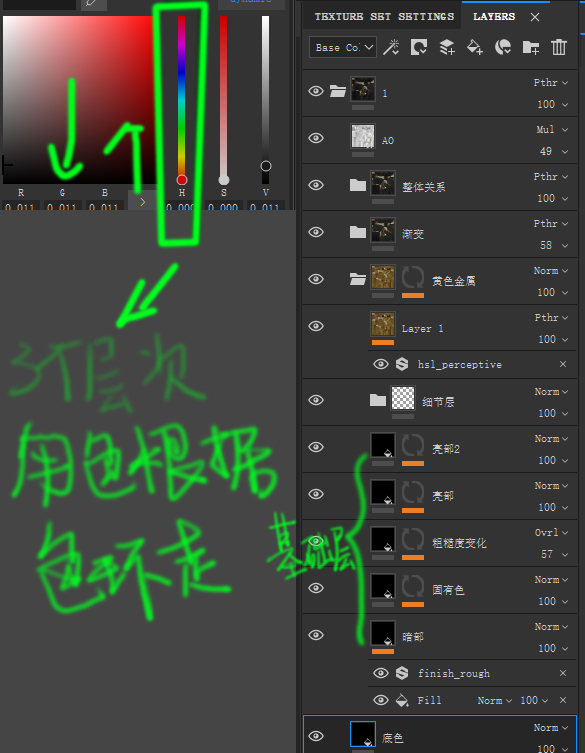Click the bucket icon of the Fill effect
The image size is (585, 753).
pyautogui.click(x=402, y=700)
